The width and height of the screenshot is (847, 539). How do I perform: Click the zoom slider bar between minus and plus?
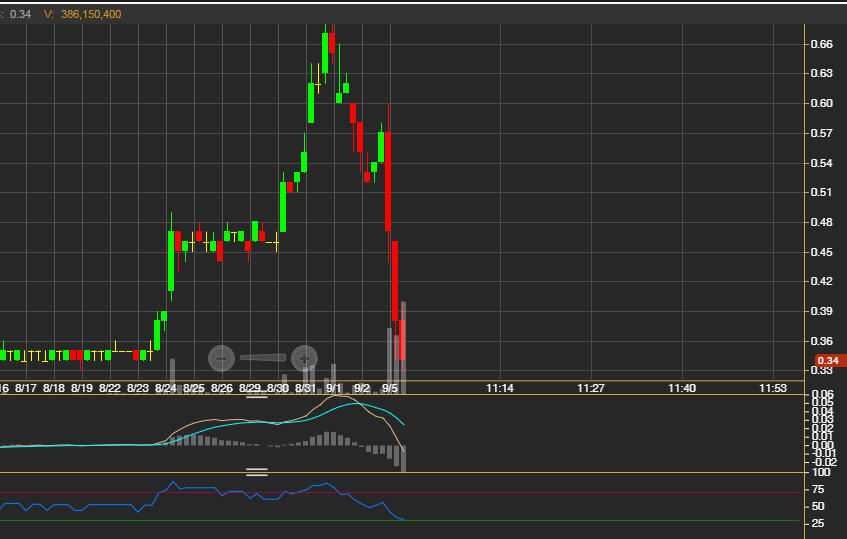(263, 358)
